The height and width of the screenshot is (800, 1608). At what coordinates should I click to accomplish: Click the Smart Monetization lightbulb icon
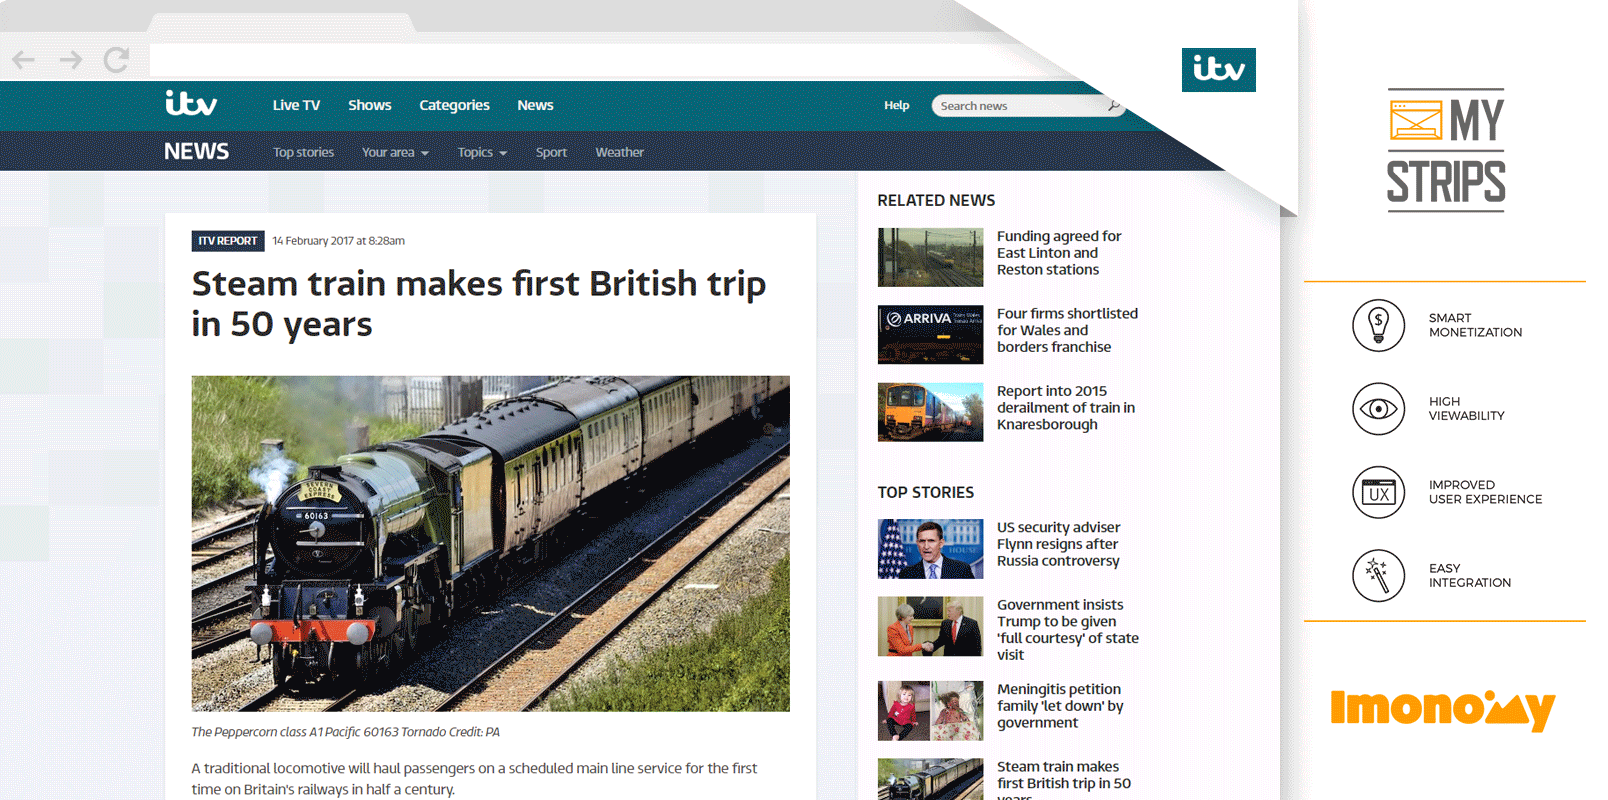[1378, 325]
